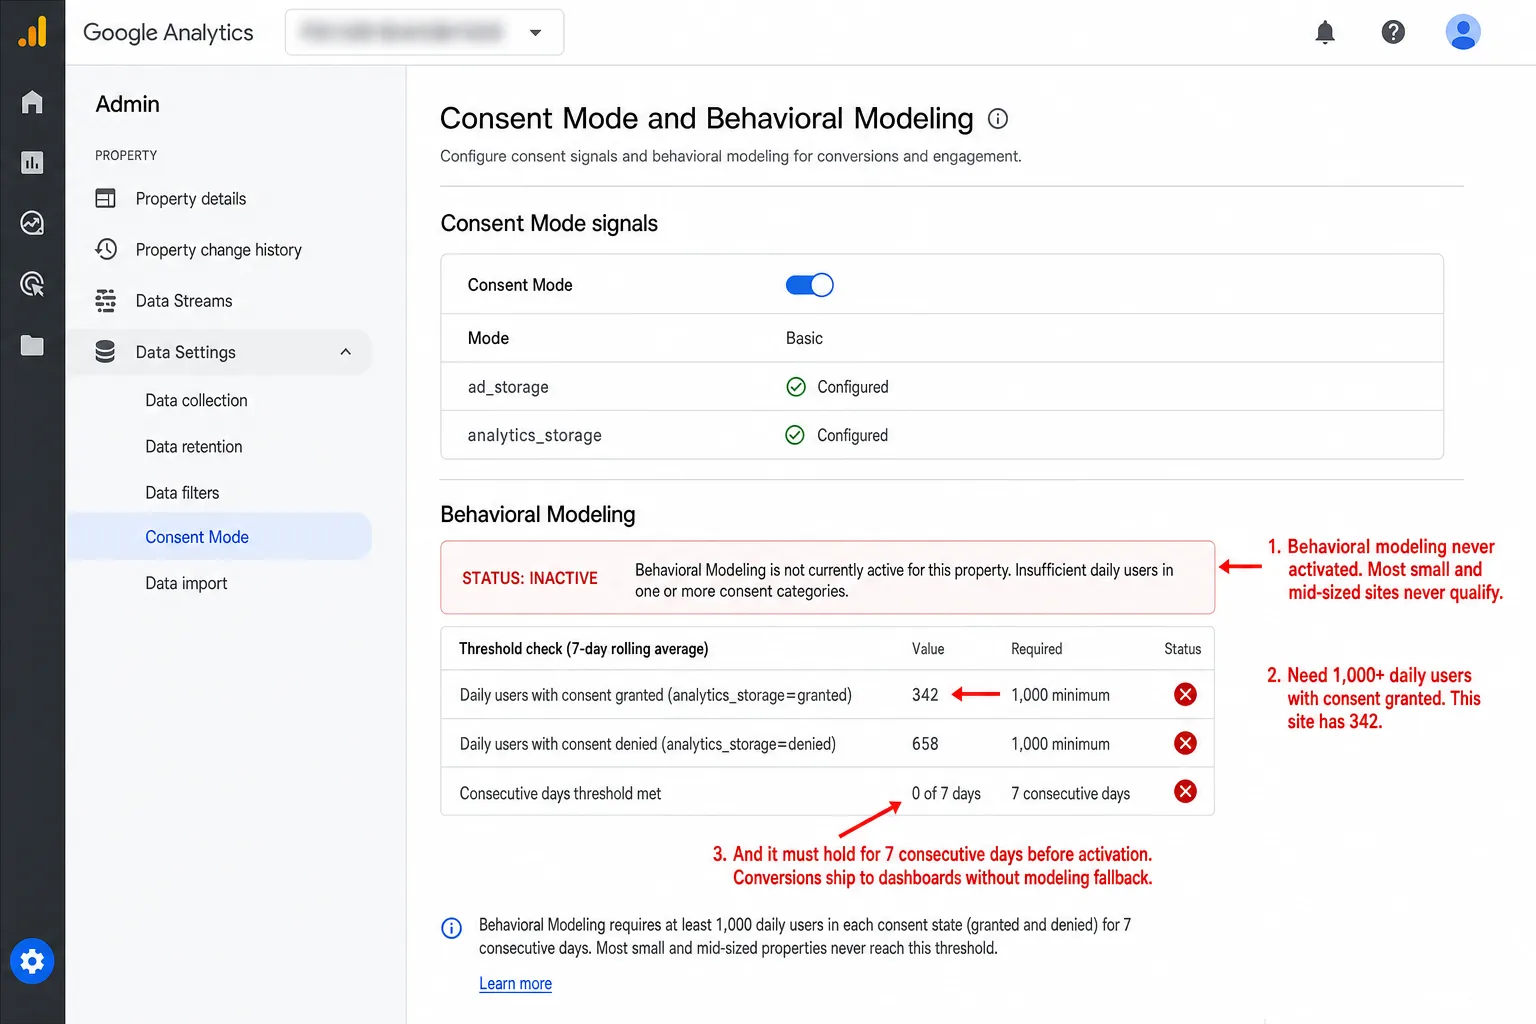Viewport: 1536px width, 1024px height.
Task: Click 'Daily users with consent denied' label
Action: pyautogui.click(x=647, y=744)
